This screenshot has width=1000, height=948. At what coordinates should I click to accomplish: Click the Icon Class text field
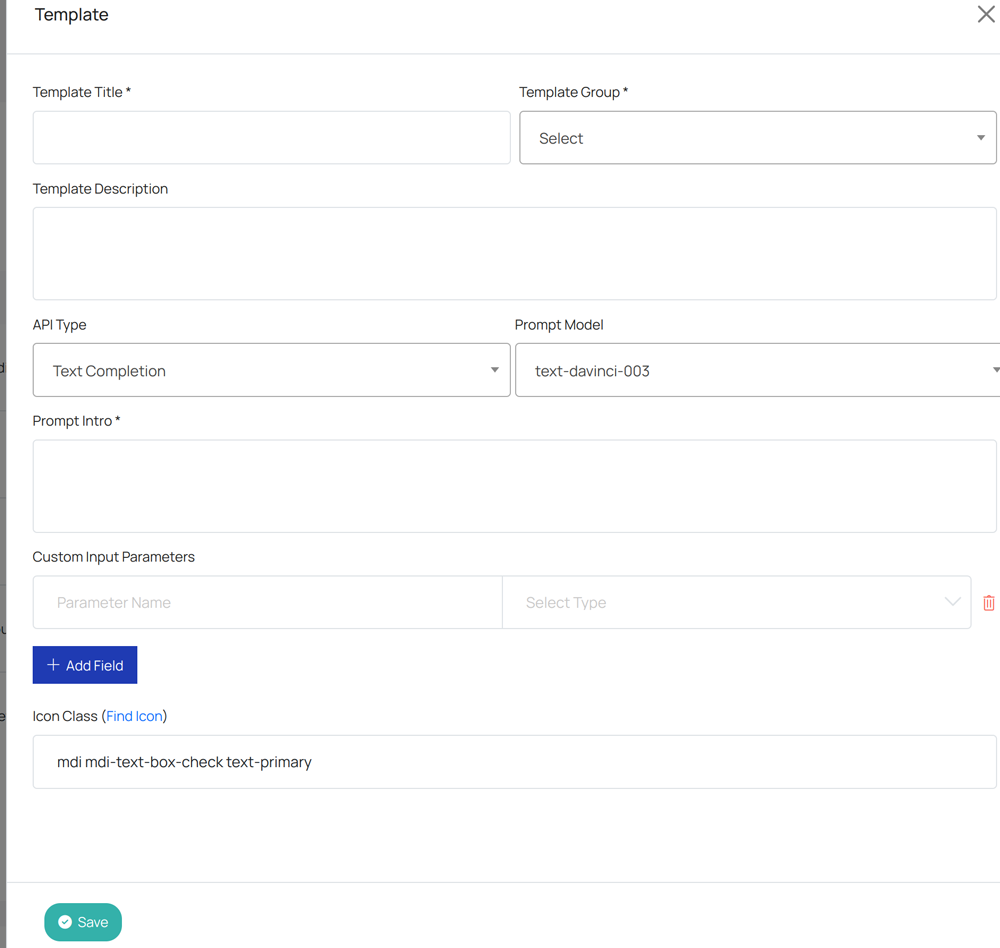(514, 762)
